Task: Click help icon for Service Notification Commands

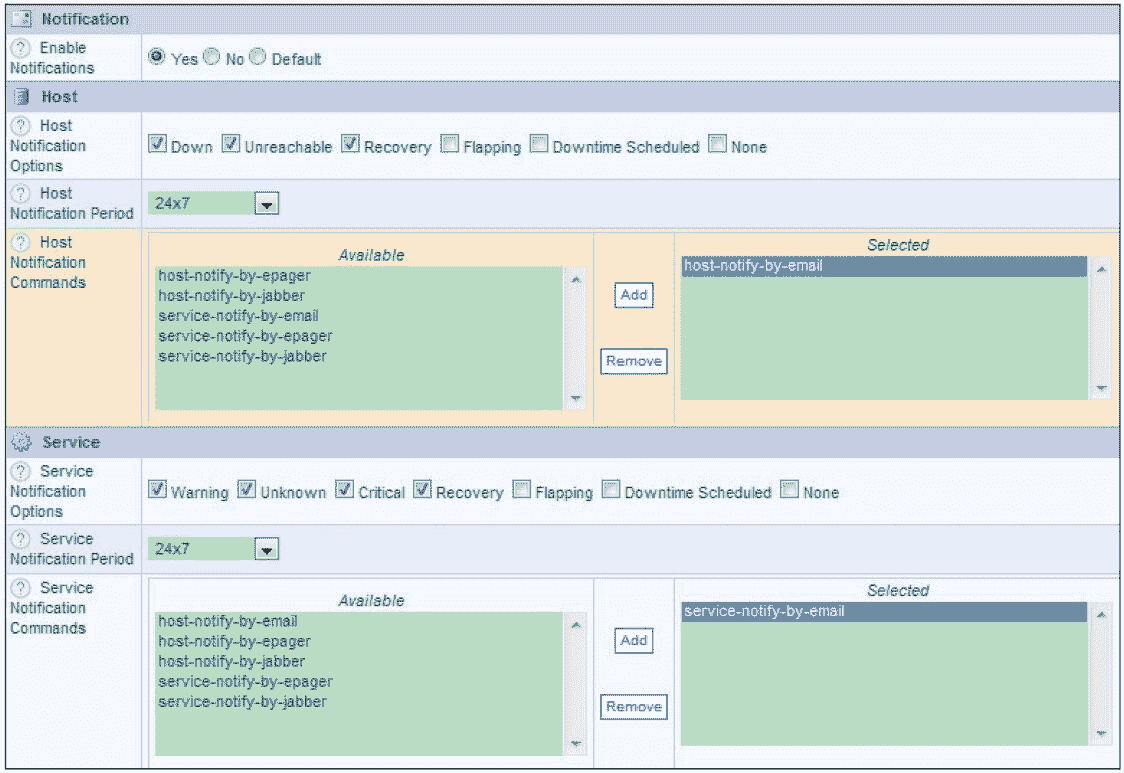Action: point(19,588)
